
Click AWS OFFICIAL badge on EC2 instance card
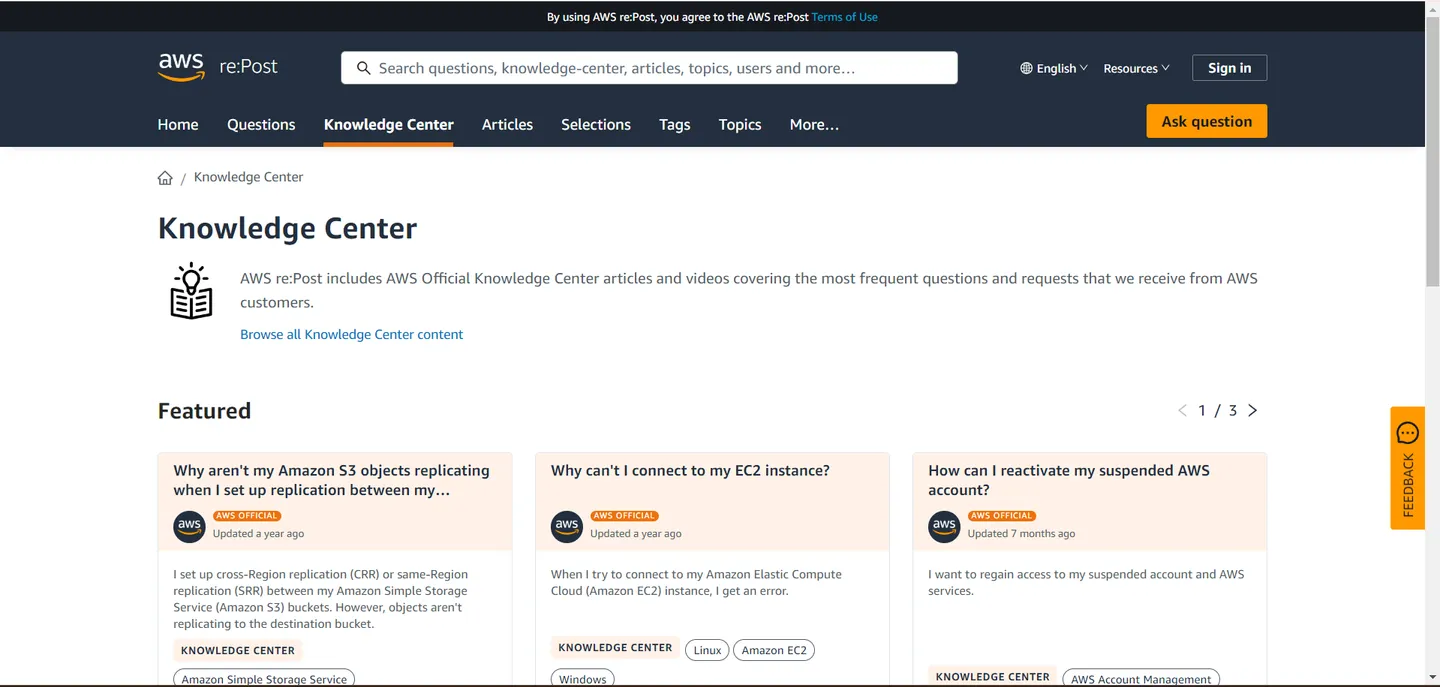click(x=624, y=516)
